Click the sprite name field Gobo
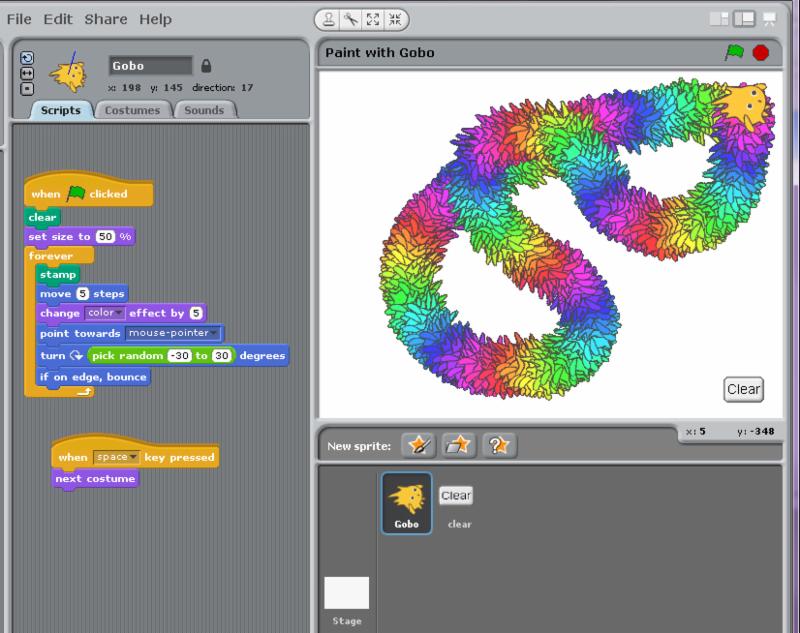This screenshot has width=800, height=633. pos(151,66)
